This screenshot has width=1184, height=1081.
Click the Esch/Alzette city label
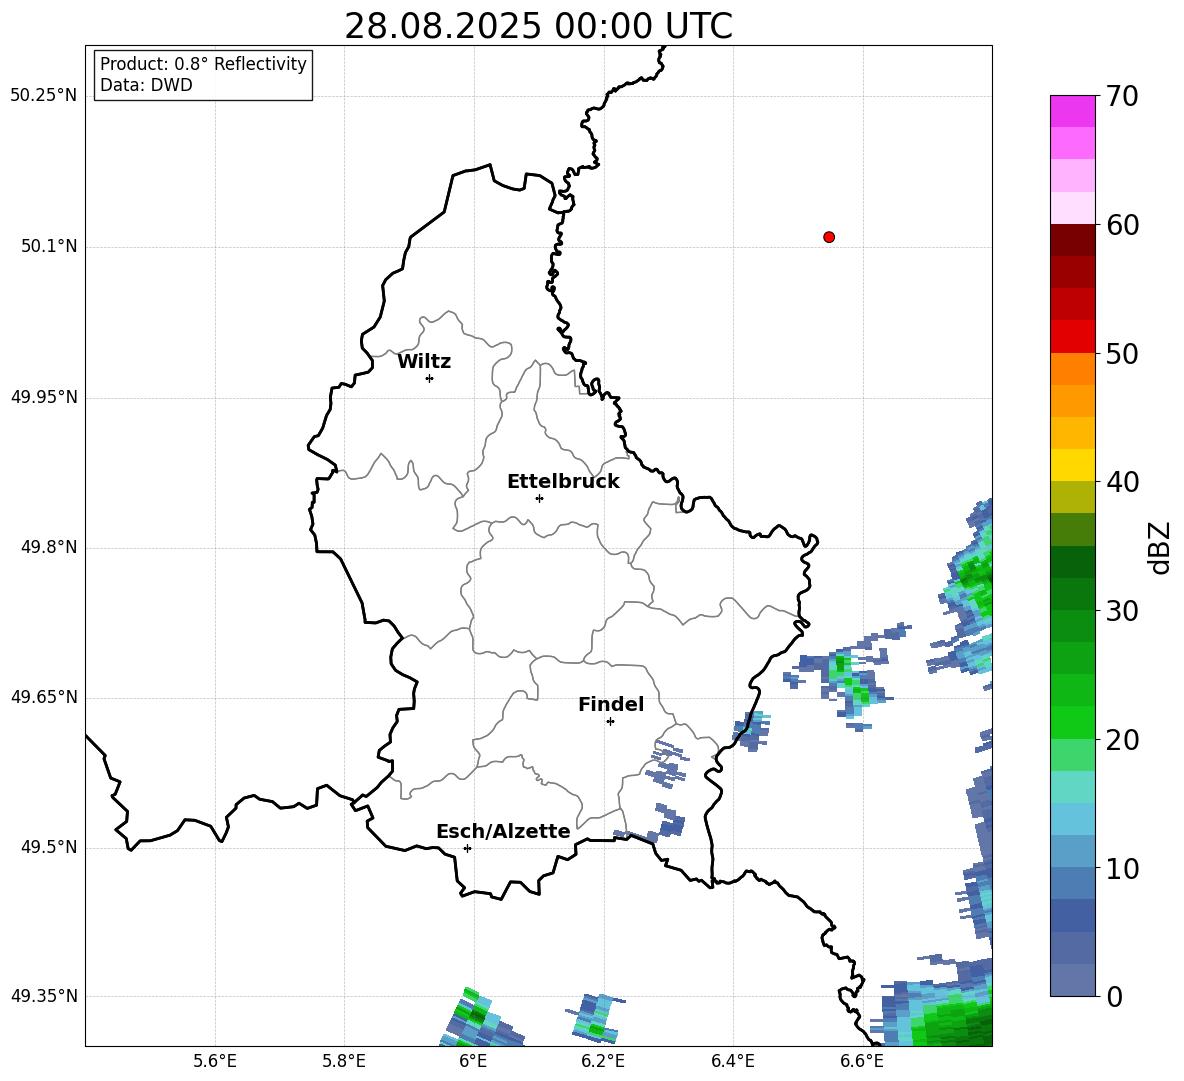coord(503,831)
